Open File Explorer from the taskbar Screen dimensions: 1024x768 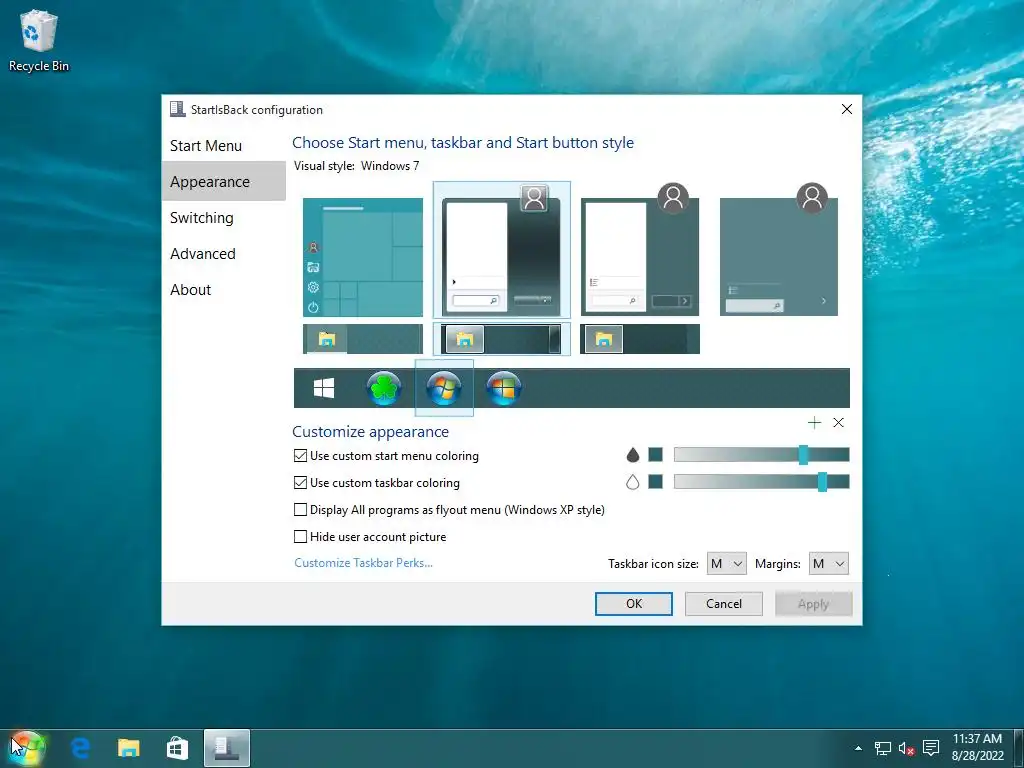click(129, 748)
